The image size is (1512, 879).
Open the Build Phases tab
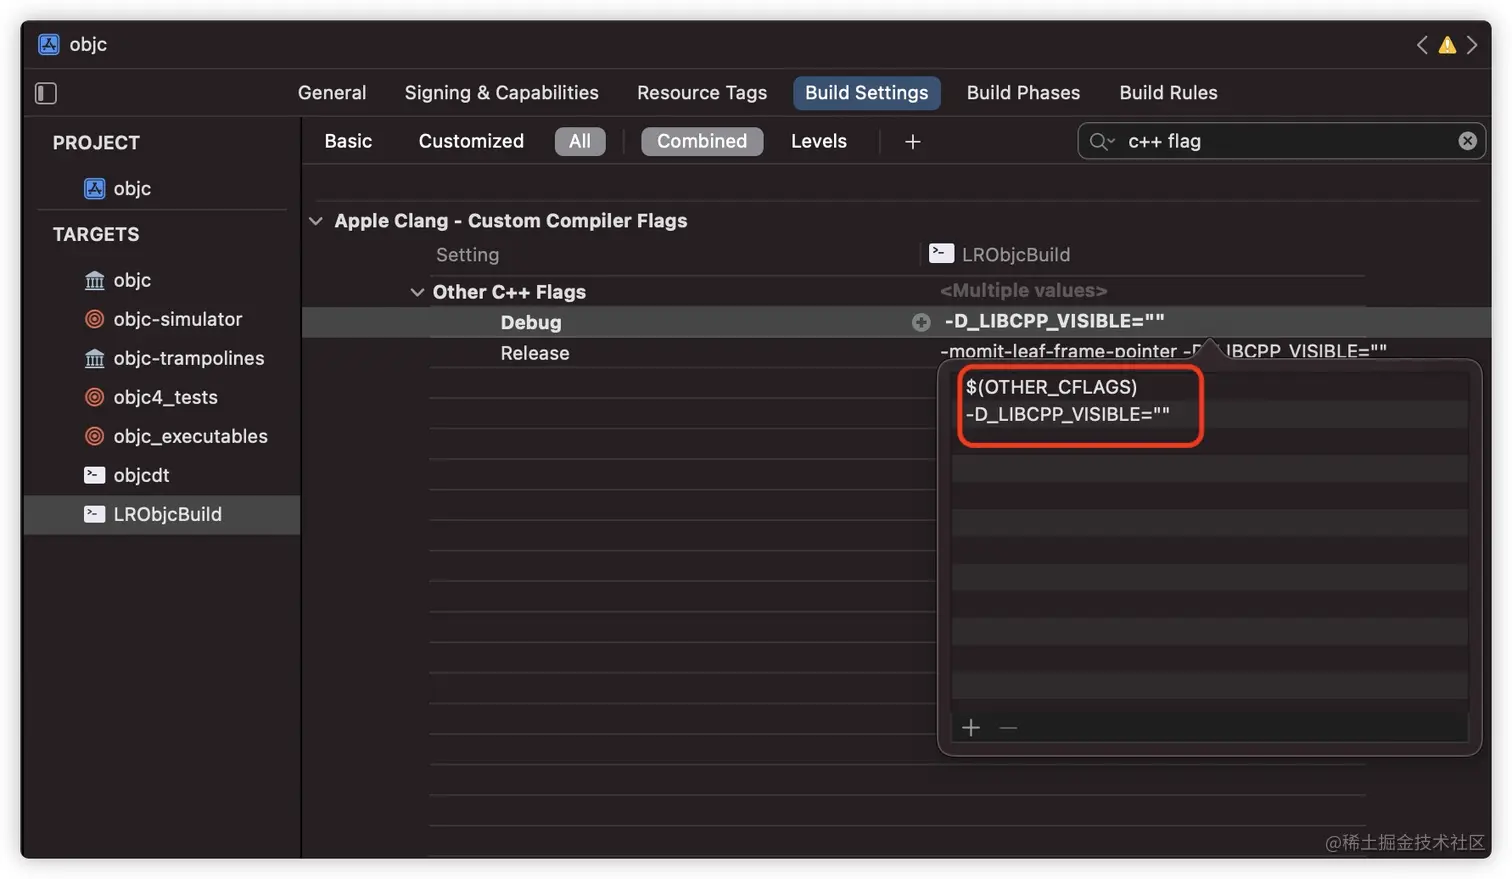(x=1023, y=92)
